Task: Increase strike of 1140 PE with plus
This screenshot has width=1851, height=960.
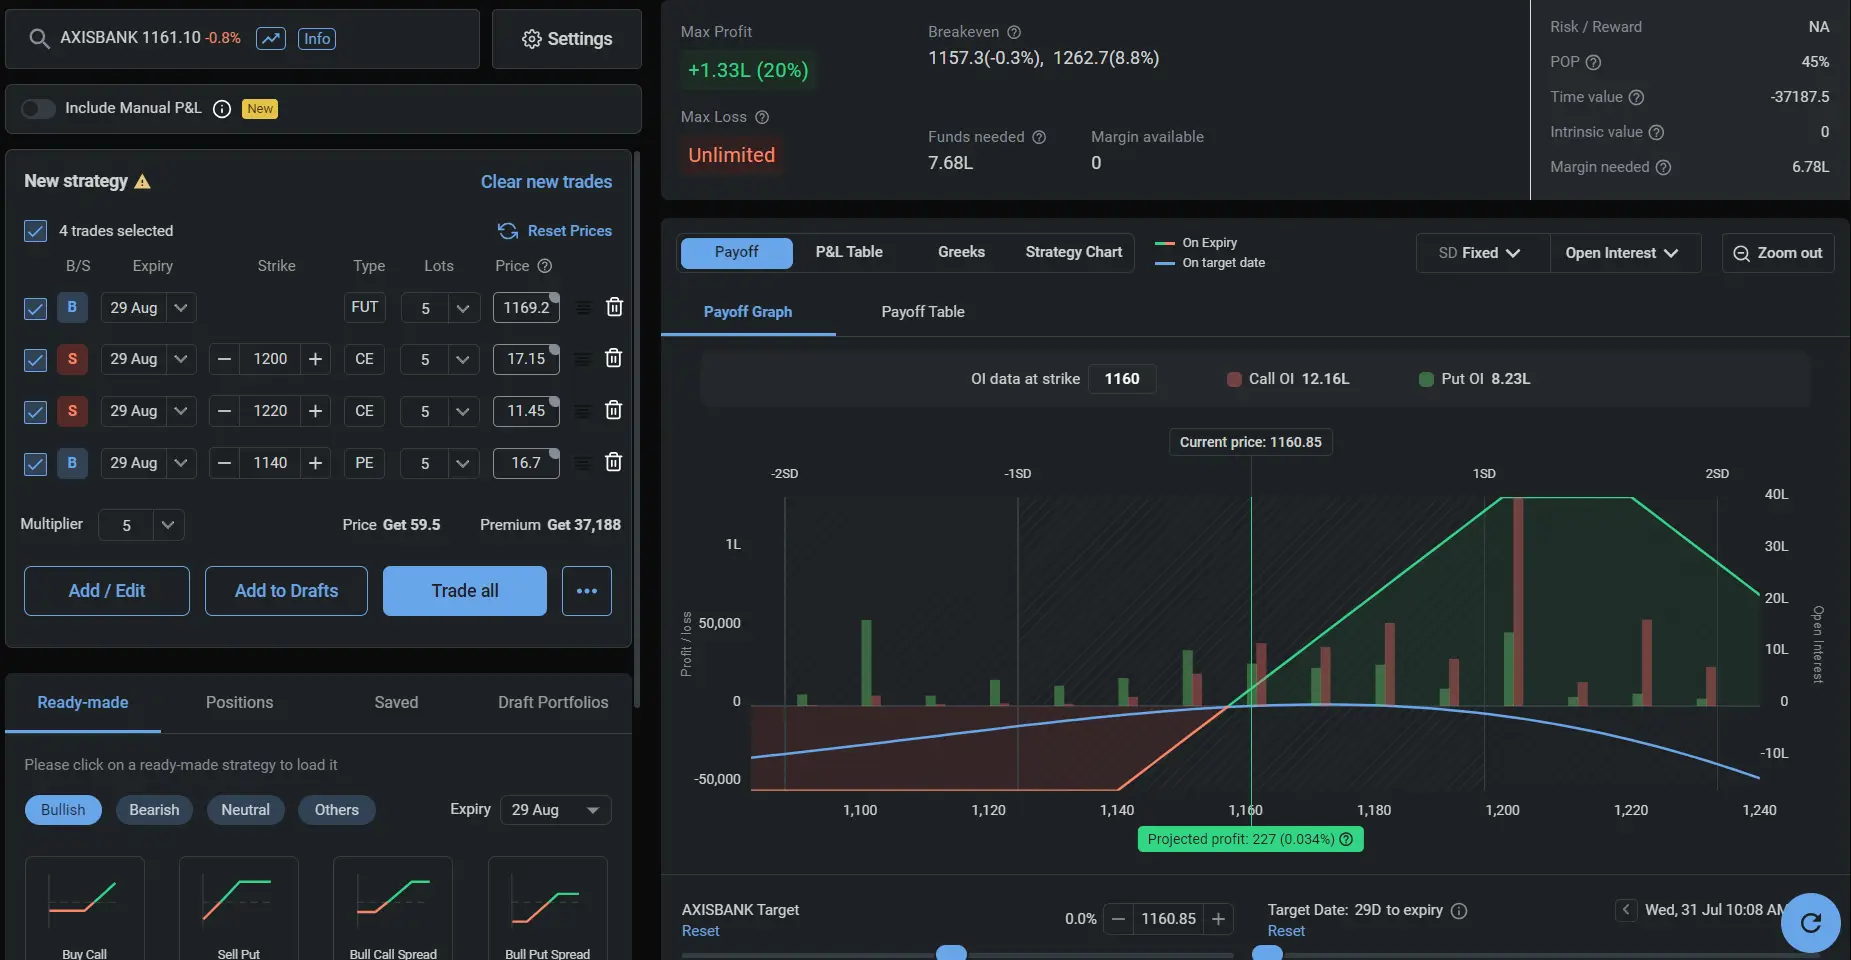Action: click(315, 463)
